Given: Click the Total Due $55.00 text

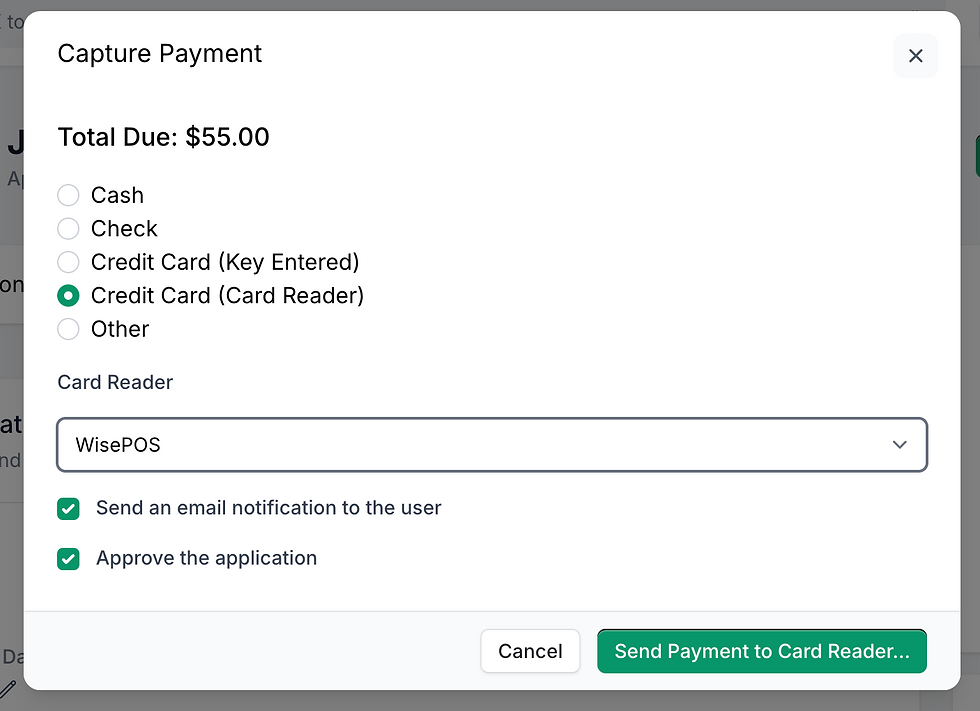Looking at the screenshot, I should click(x=164, y=137).
